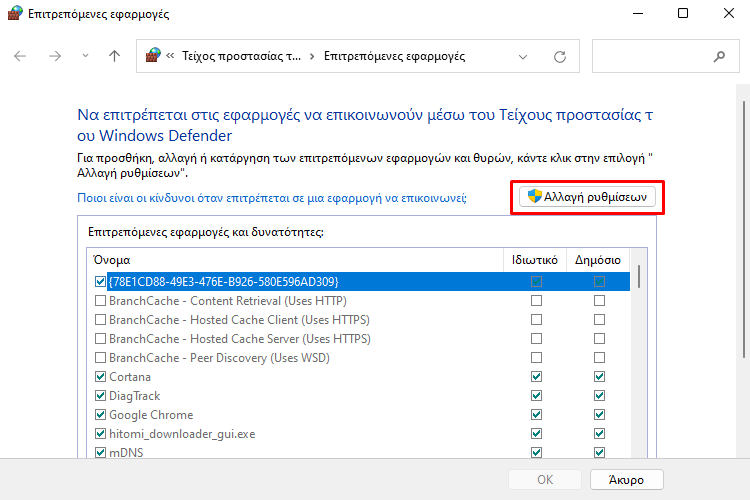Click the title bar firewall icon
Viewport: 750px width, 500px height.
tap(15, 13)
